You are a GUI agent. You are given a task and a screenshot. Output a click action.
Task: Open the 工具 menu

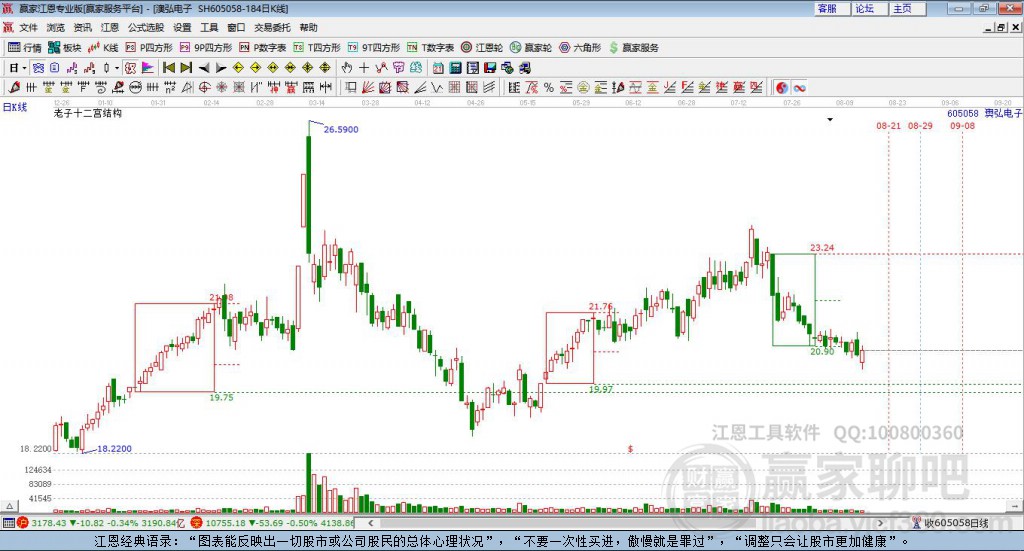click(209, 27)
